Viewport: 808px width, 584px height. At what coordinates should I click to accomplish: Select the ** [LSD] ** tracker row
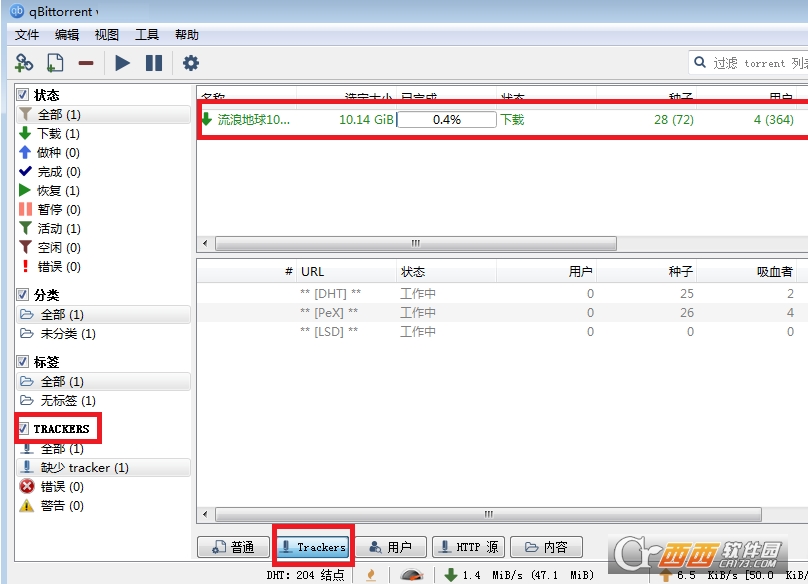[x=502, y=331]
